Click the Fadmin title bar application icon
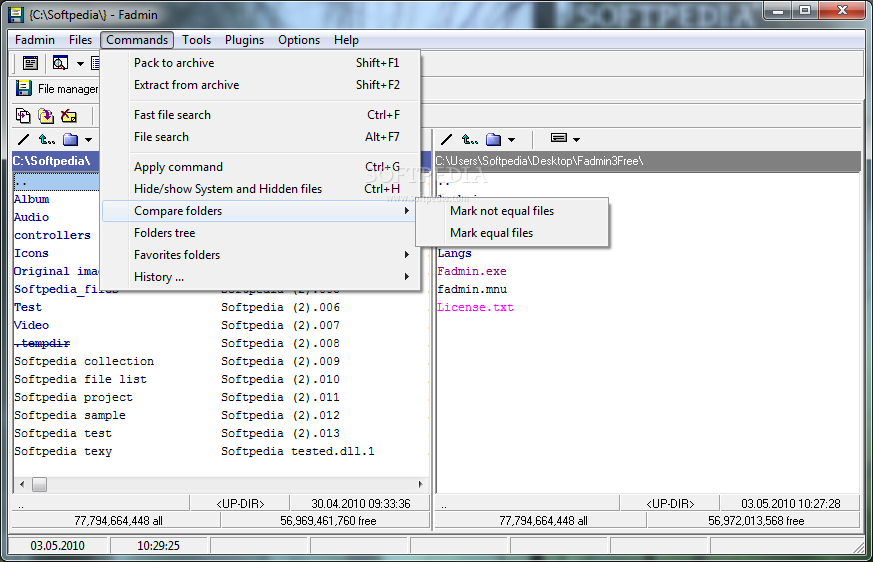Image resolution: width=873 pixels, height=562 pixels. 16,14
